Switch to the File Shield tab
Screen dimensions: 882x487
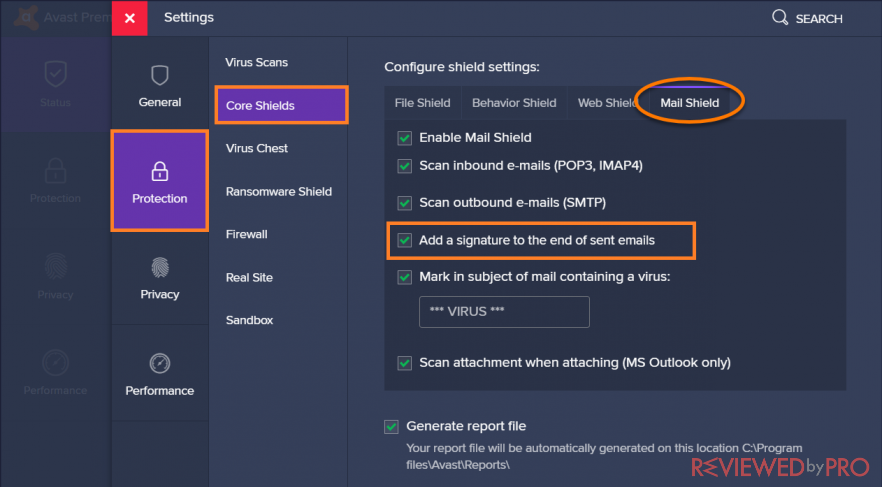coord(422,103)
